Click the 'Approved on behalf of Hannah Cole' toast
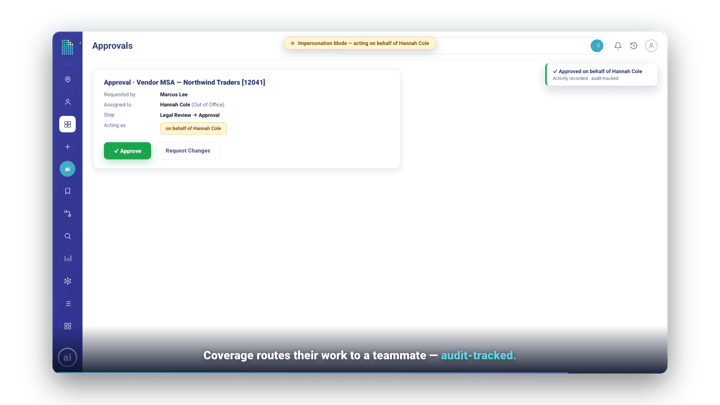Screen dimensions: 720x405 [602, 74]
